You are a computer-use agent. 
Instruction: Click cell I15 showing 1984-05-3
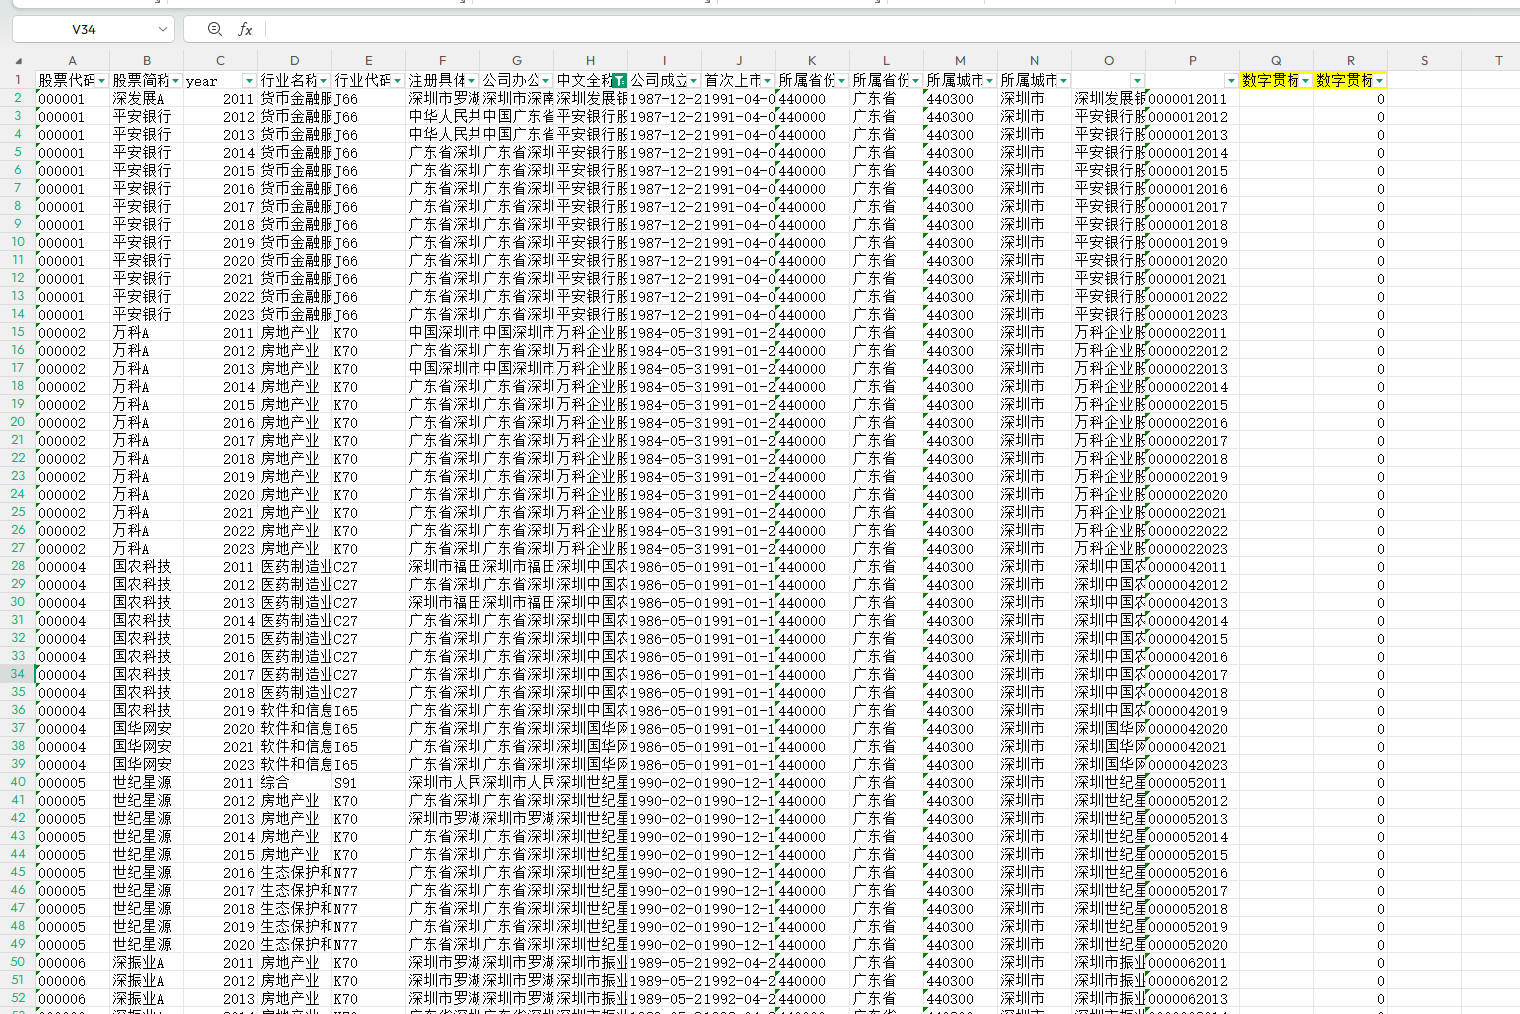click(664, 333)
